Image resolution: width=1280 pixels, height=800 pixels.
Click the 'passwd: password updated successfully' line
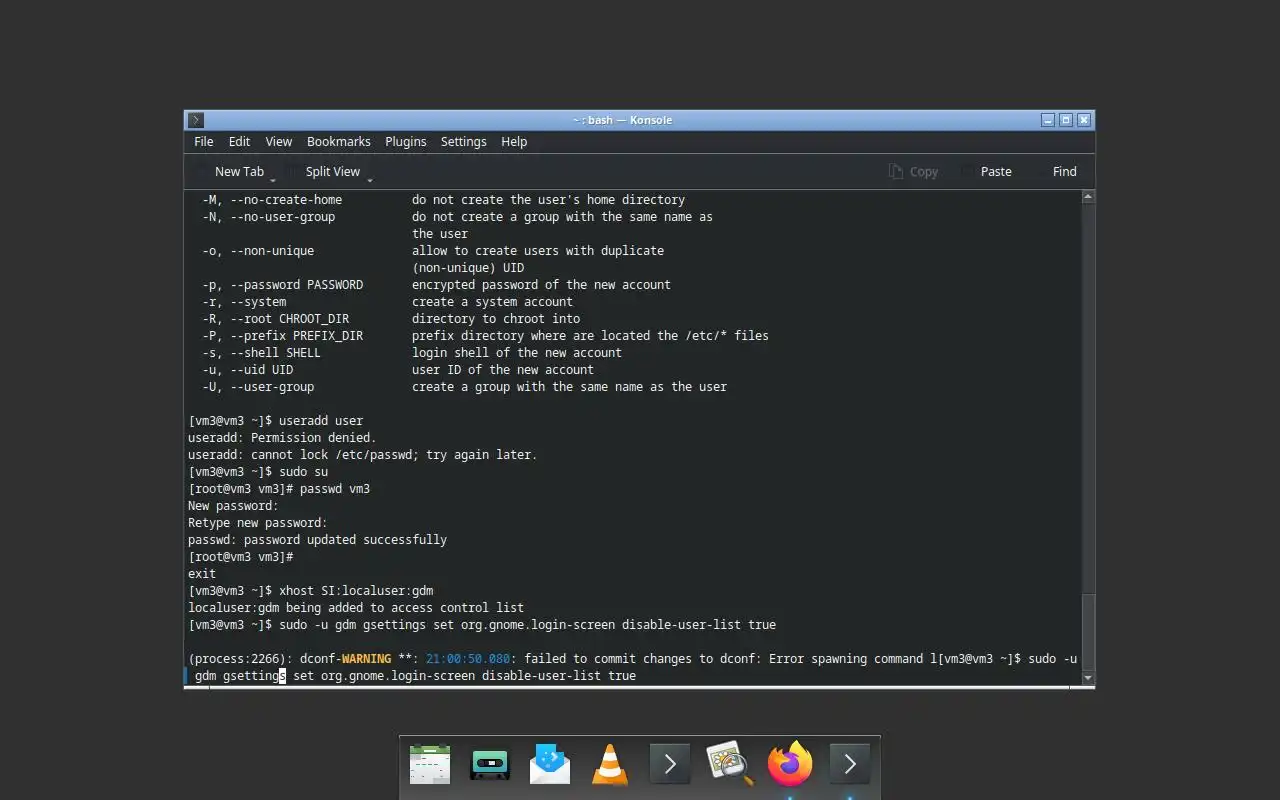[317, 540]
